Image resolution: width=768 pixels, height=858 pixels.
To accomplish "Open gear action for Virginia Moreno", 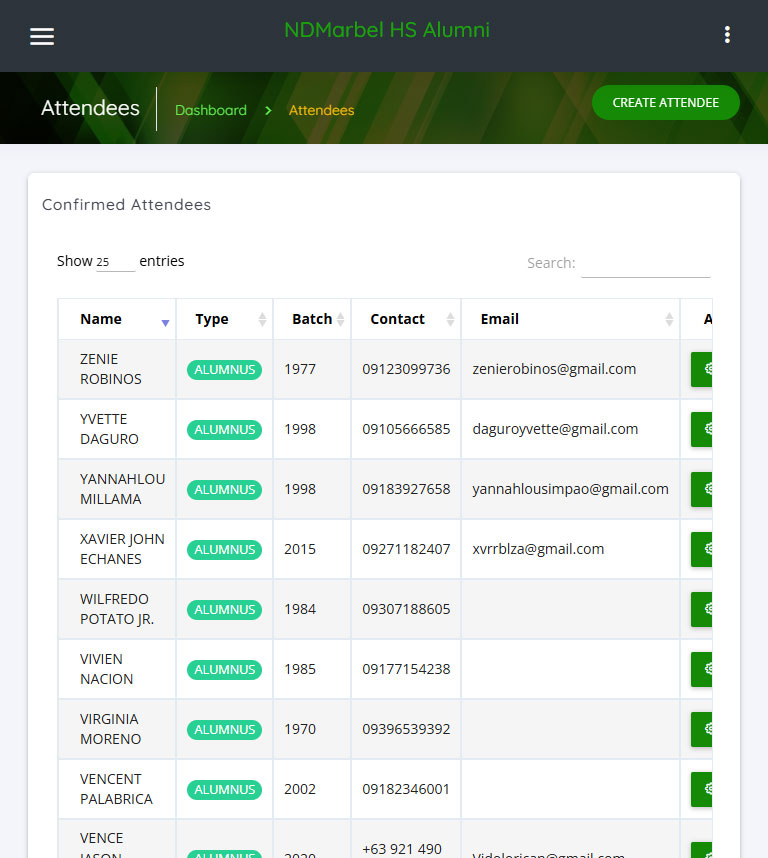I will point(702,729).
